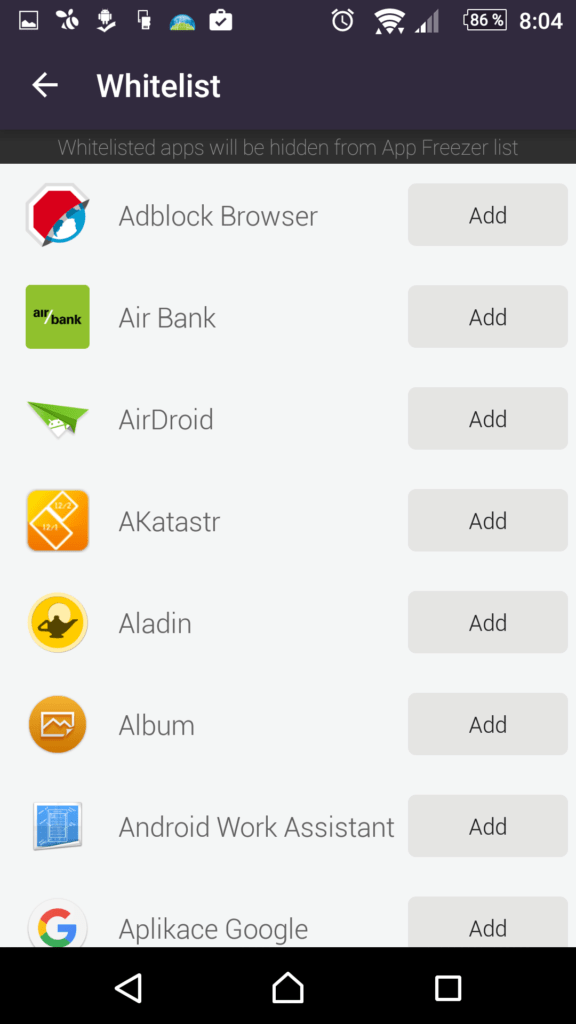Tap the Android Work Assistant blueprint icon
This screenshot has height=1024, width=576.
point(57,826)
